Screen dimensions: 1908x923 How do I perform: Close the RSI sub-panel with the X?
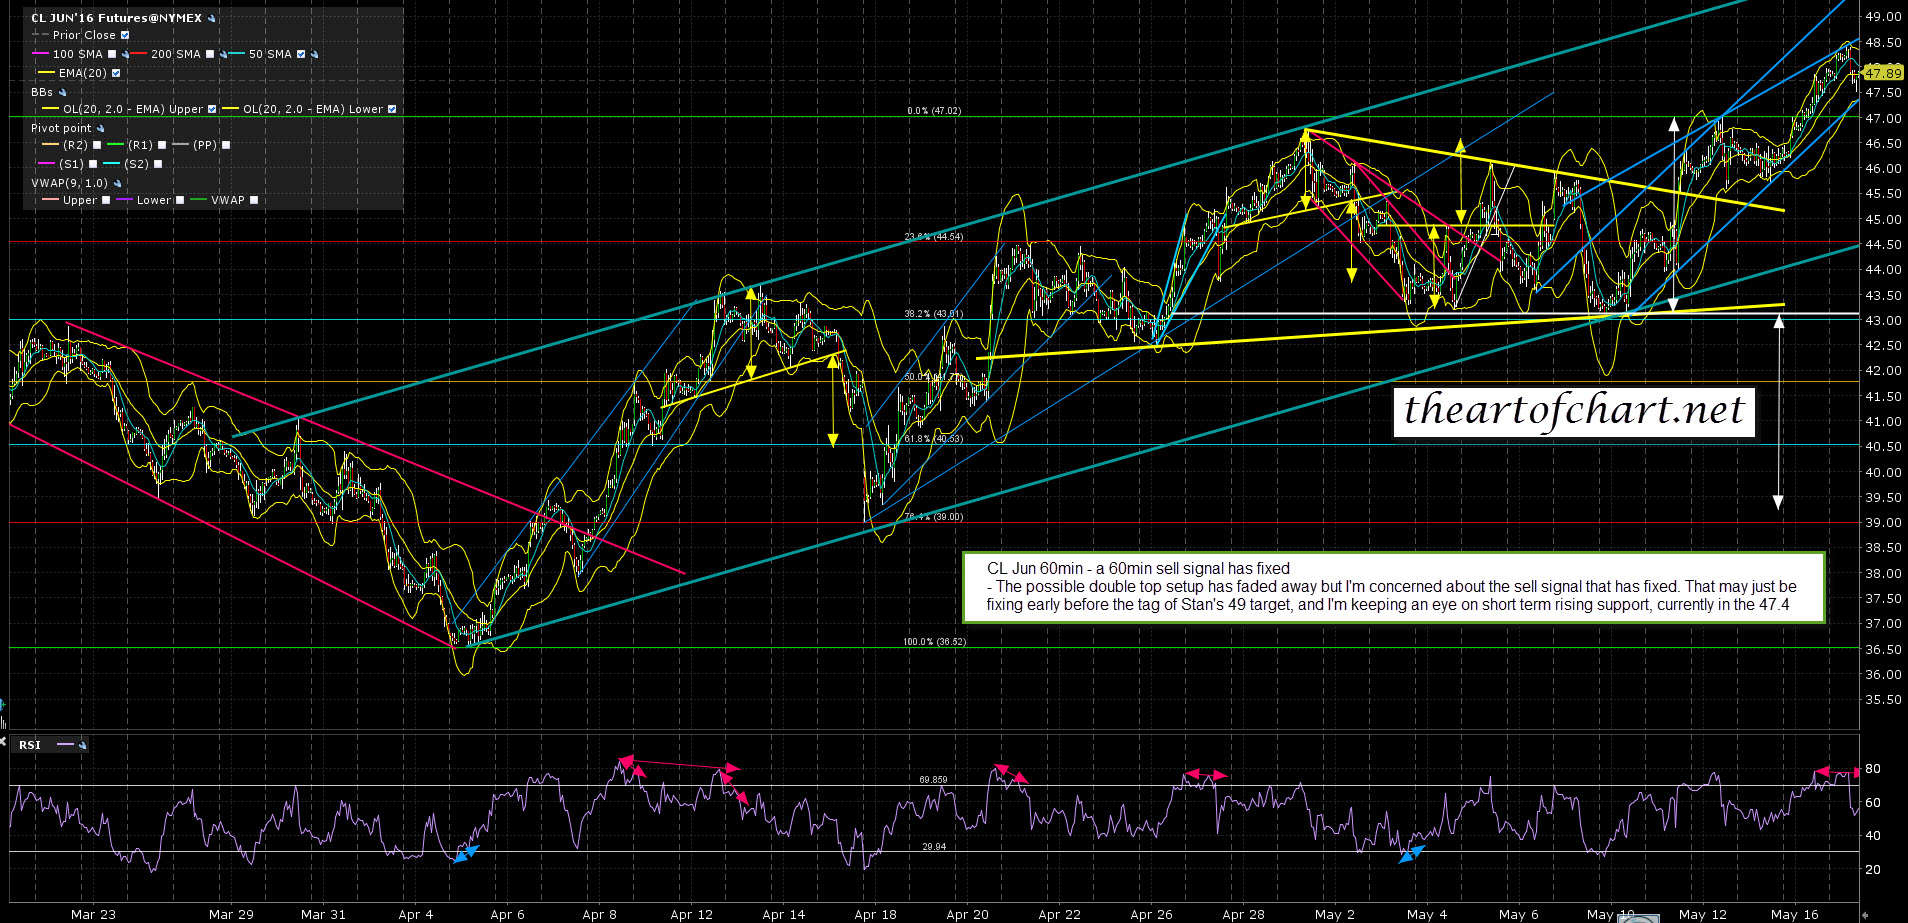[3, 742]
